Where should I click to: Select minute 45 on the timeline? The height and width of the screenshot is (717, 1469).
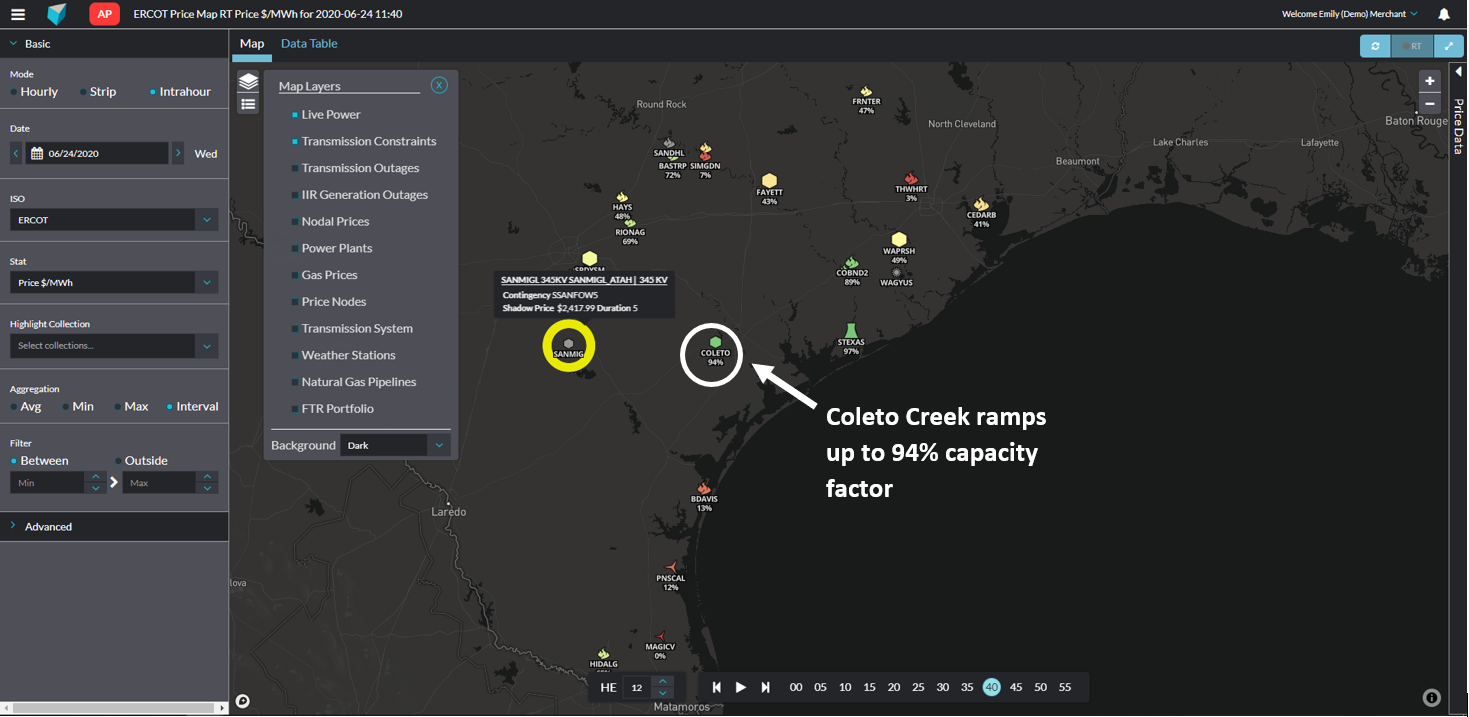1016,687
